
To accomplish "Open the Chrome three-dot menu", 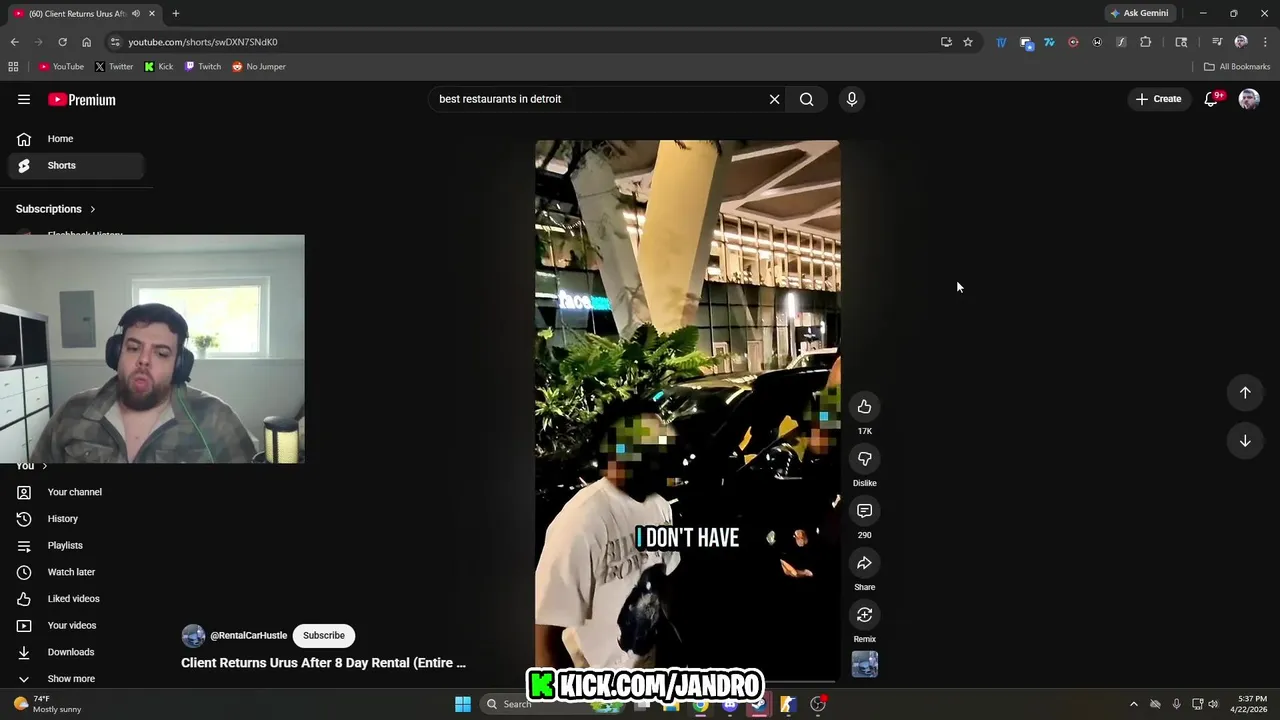I will click(1265, 42).
